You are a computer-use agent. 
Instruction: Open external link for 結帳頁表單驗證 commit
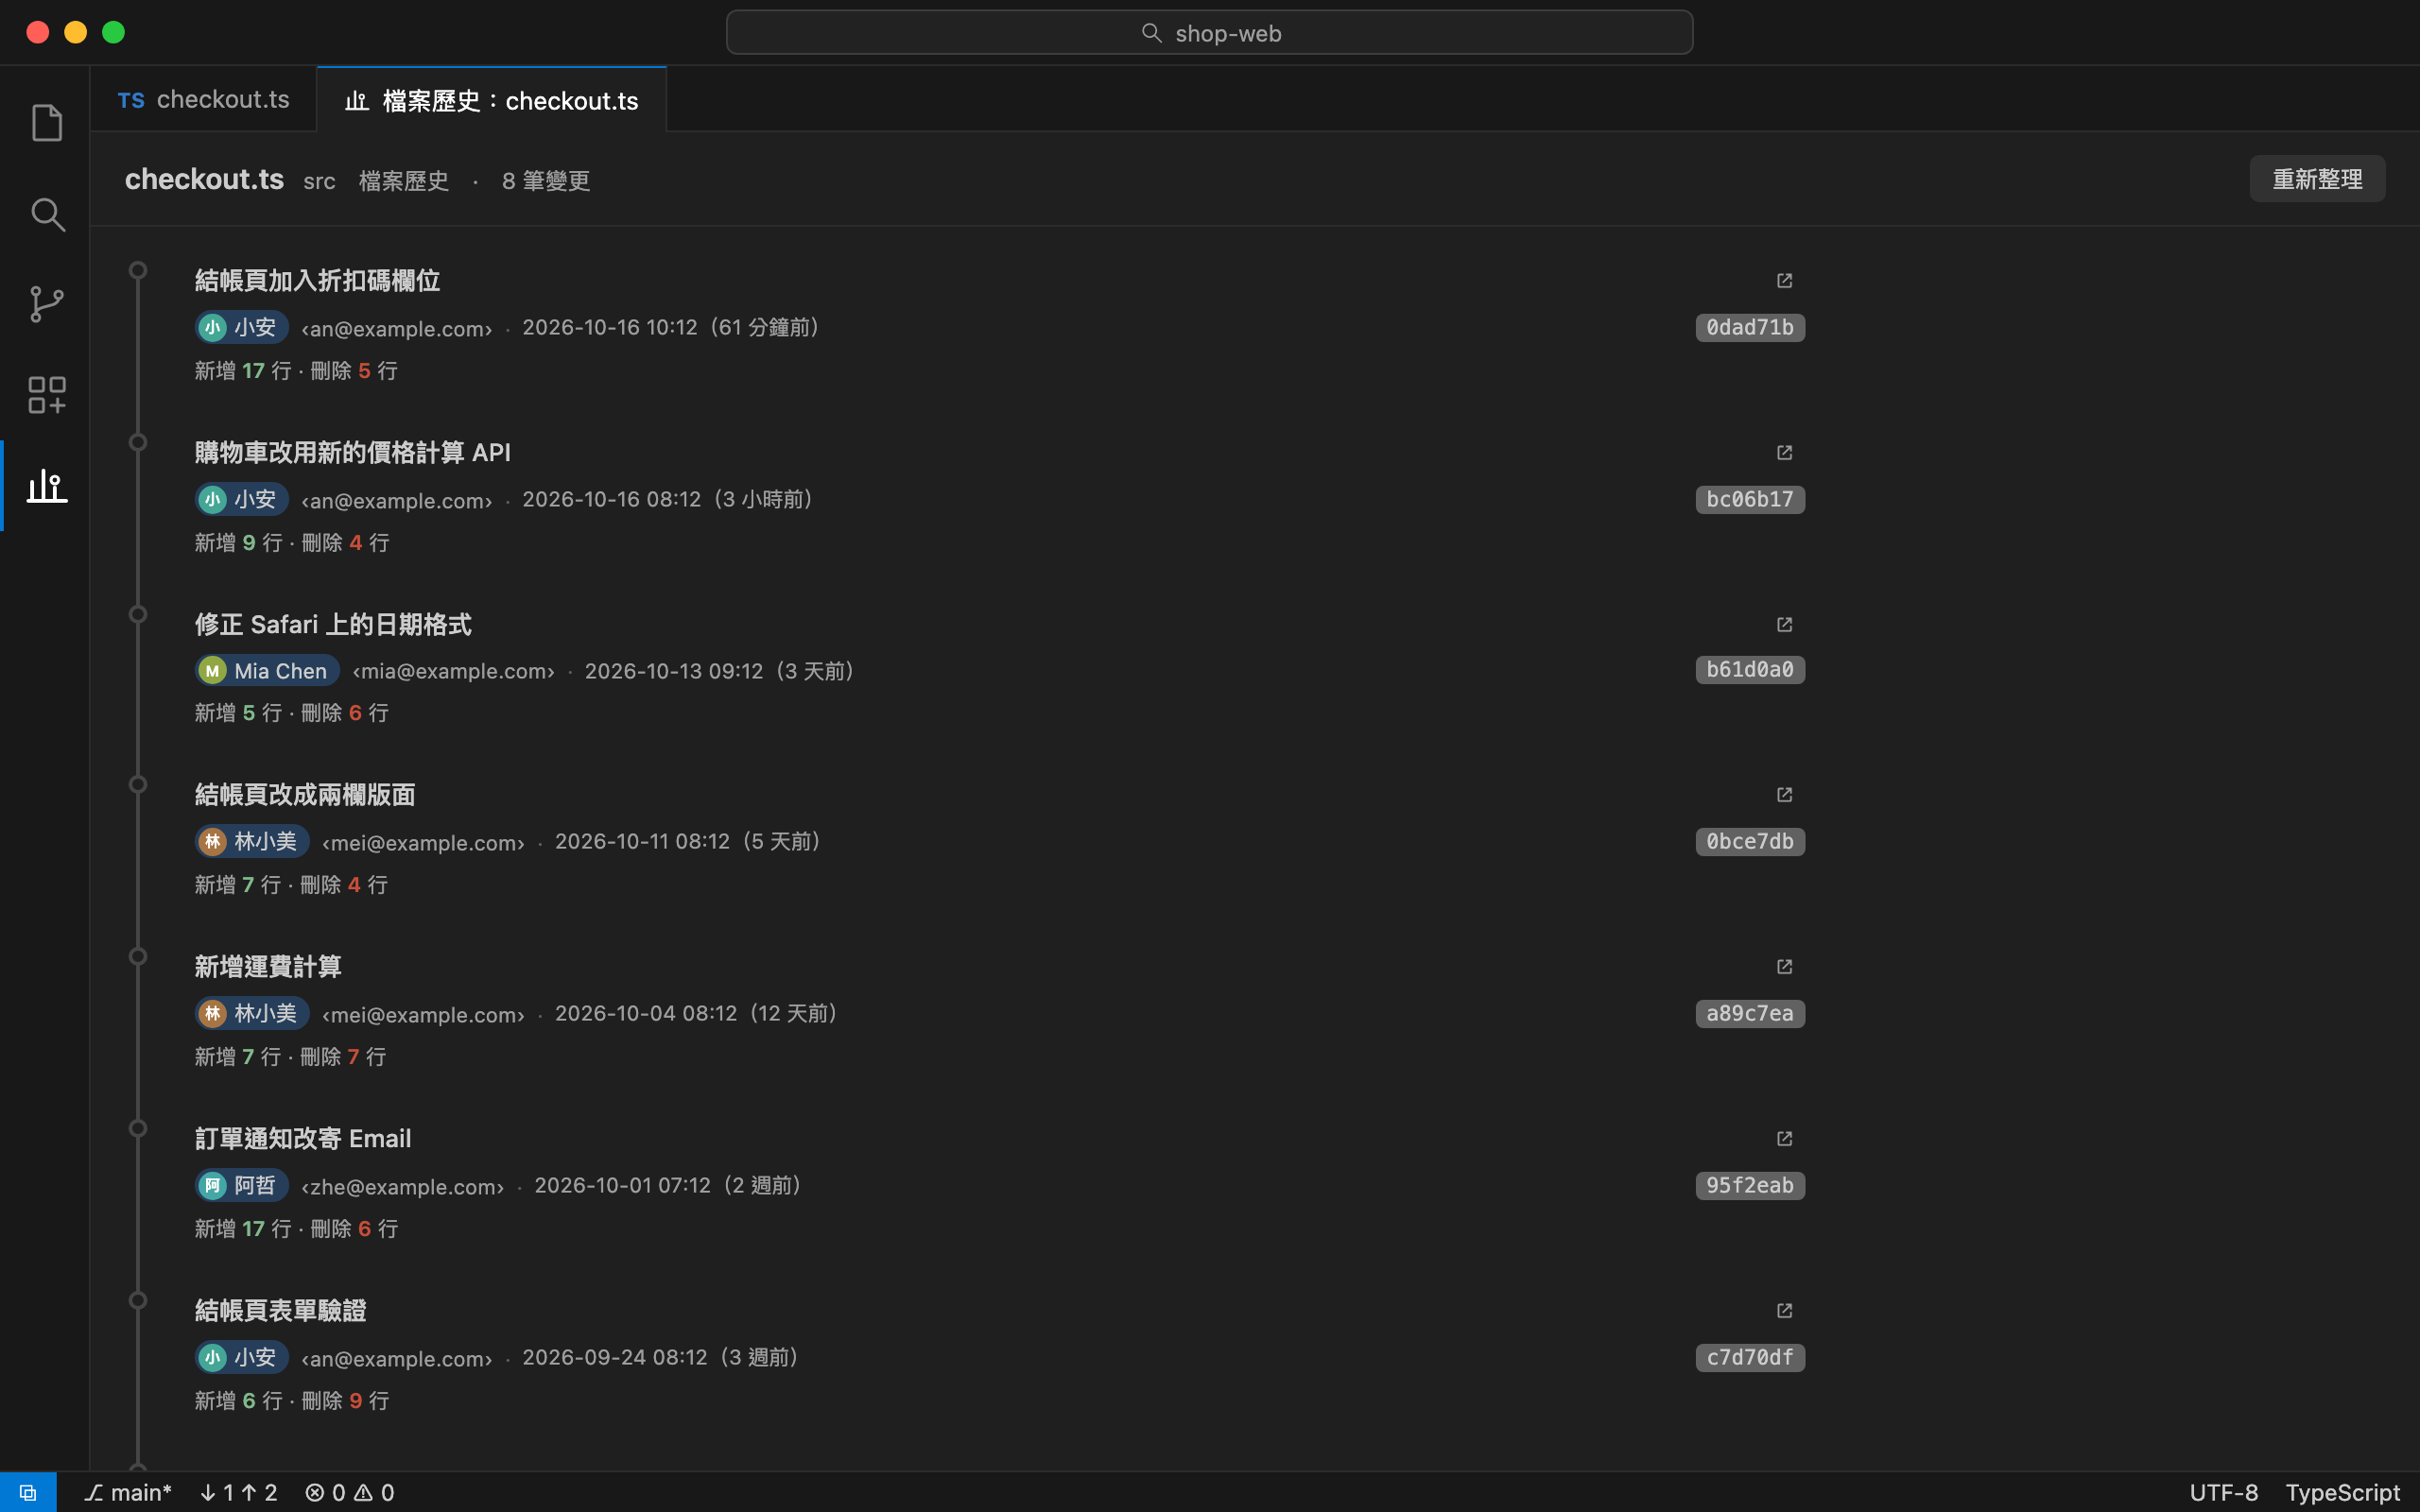(1784, 1311)
